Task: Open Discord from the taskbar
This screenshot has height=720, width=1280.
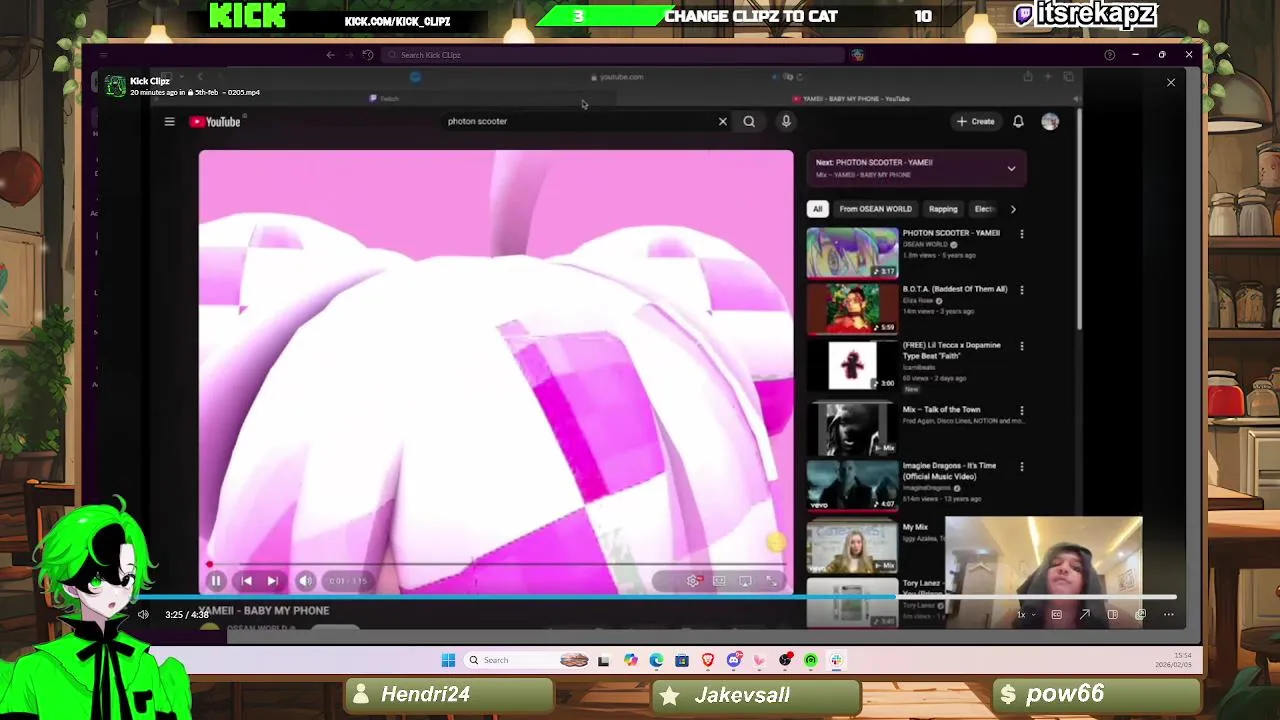Action: click(x=734, y=660)
